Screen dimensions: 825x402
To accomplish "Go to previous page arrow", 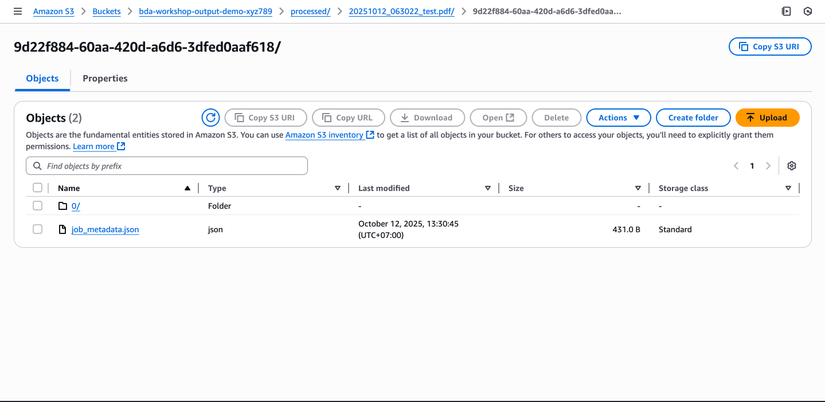I will (736, 166).
